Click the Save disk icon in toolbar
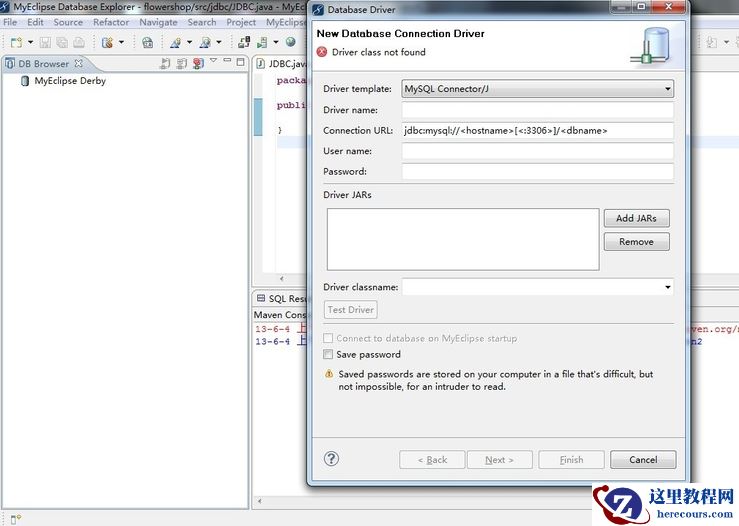This screenshot has height=526, width=739. pos(45,42)
